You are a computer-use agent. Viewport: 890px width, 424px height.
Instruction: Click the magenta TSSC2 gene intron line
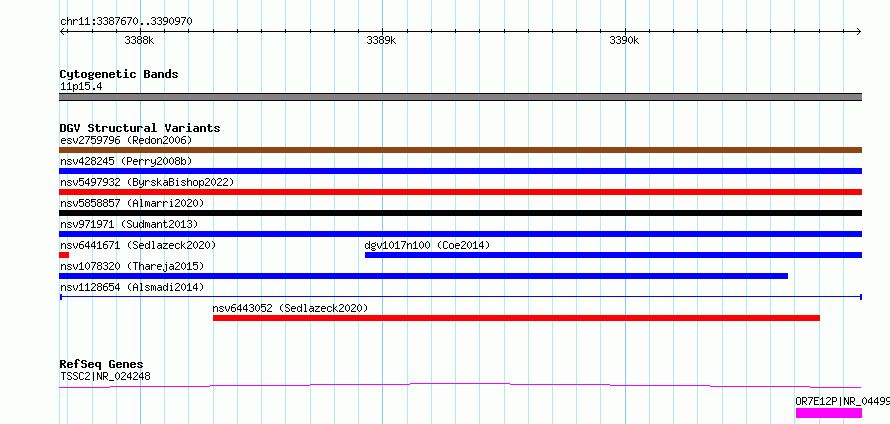(460, 385)
